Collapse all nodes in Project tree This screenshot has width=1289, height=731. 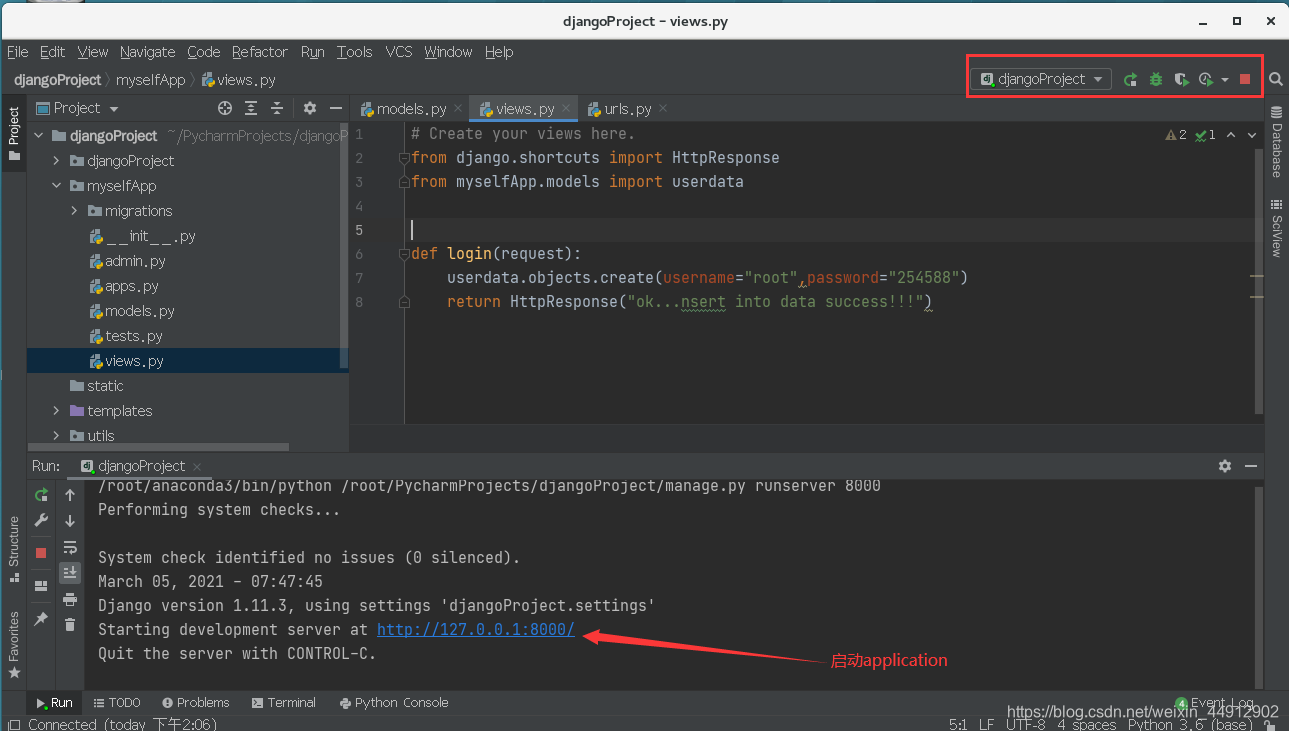(x=277, y=108)
